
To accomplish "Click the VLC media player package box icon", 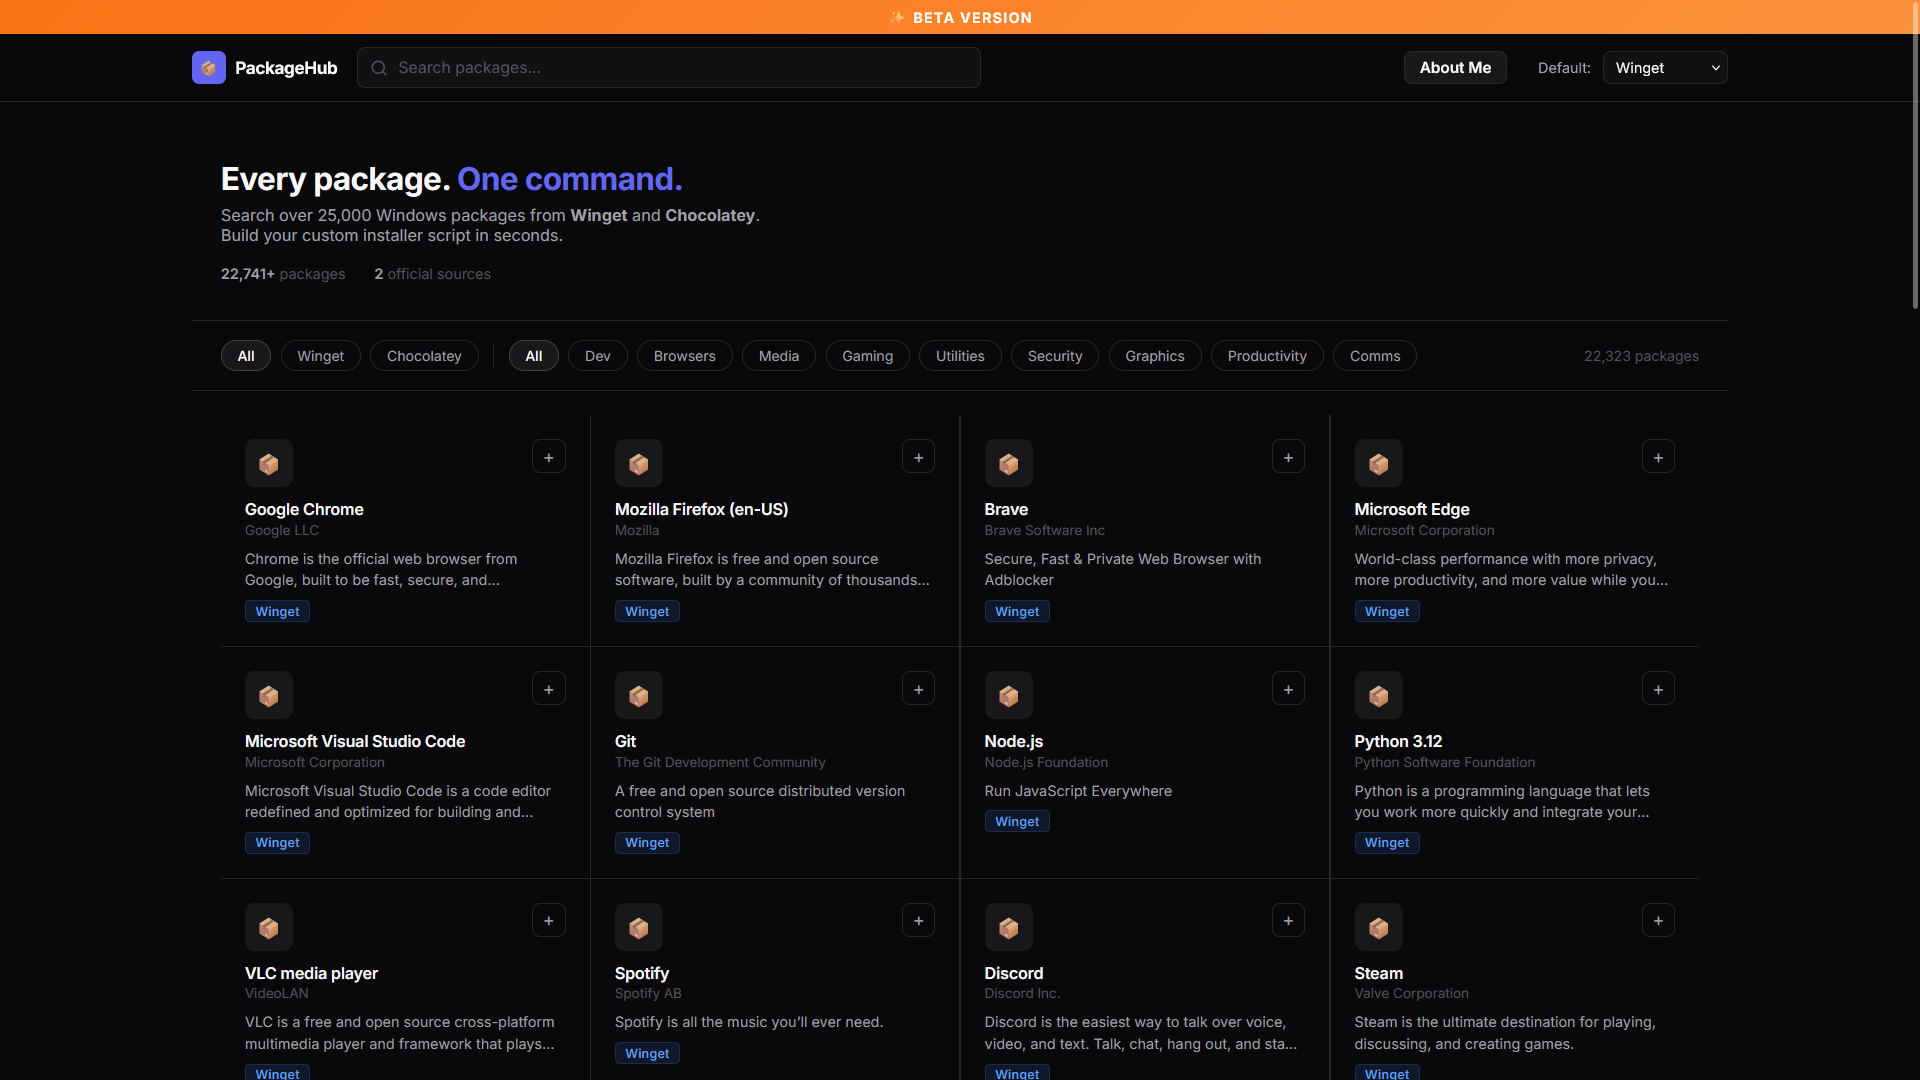I will click(x=269, y=927).
